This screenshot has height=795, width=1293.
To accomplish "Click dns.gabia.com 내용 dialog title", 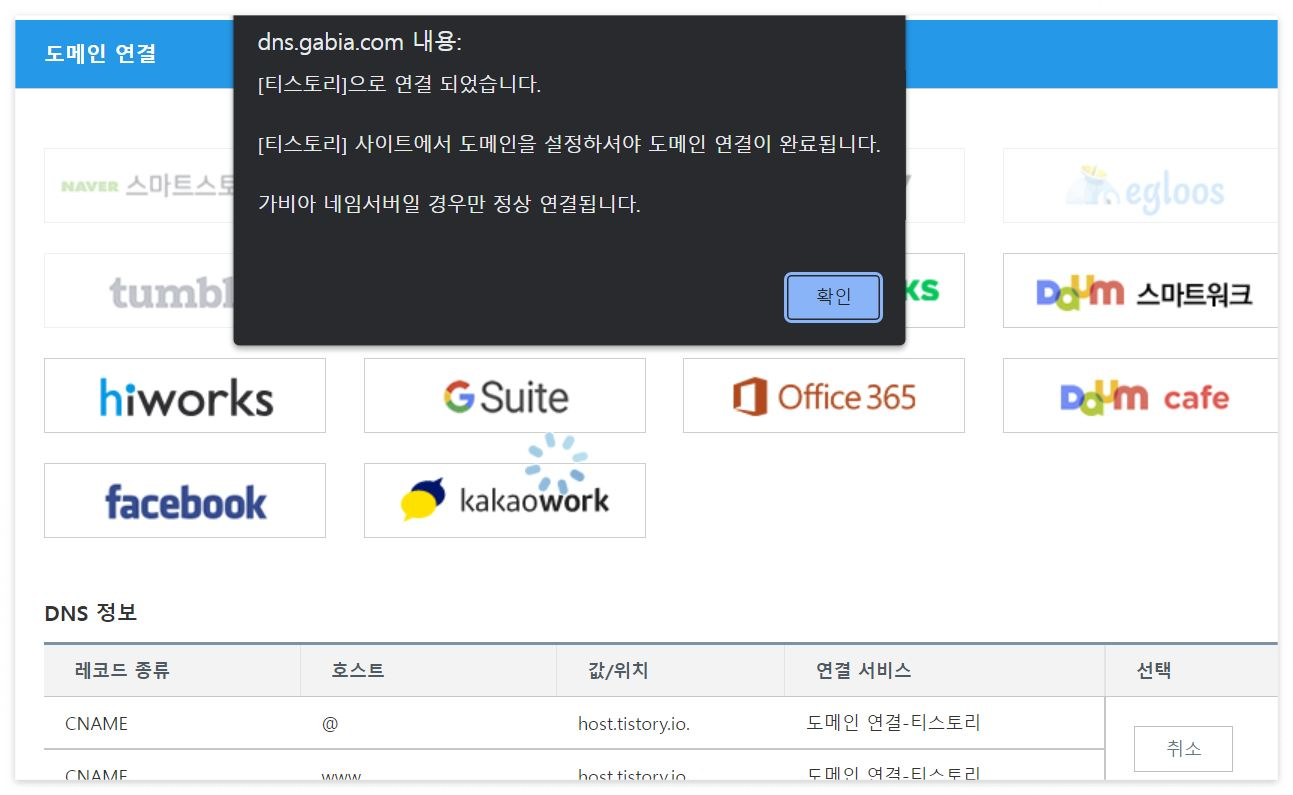I will click(x=360, y=42).
